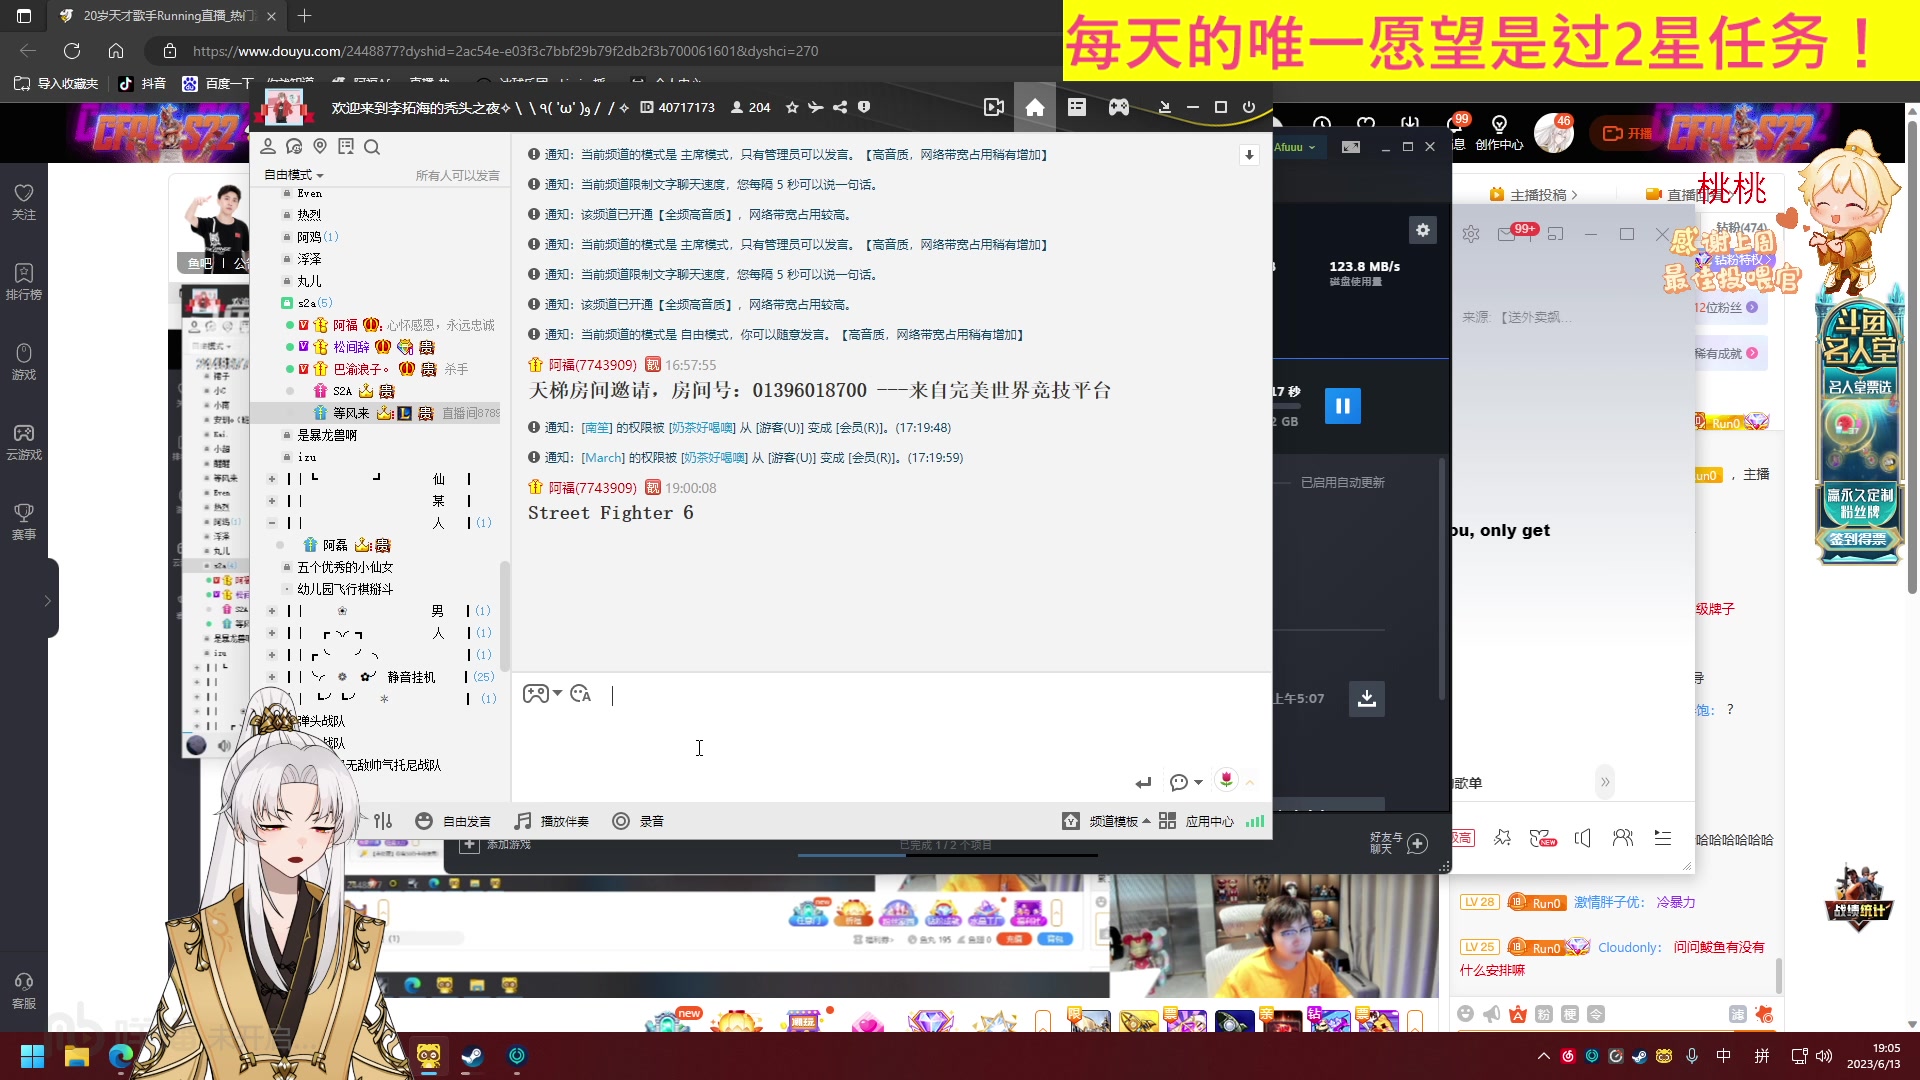Click the 开播 start streaming button
The width and height of the screenshot is (1920, 1080).
(1628, 133)
